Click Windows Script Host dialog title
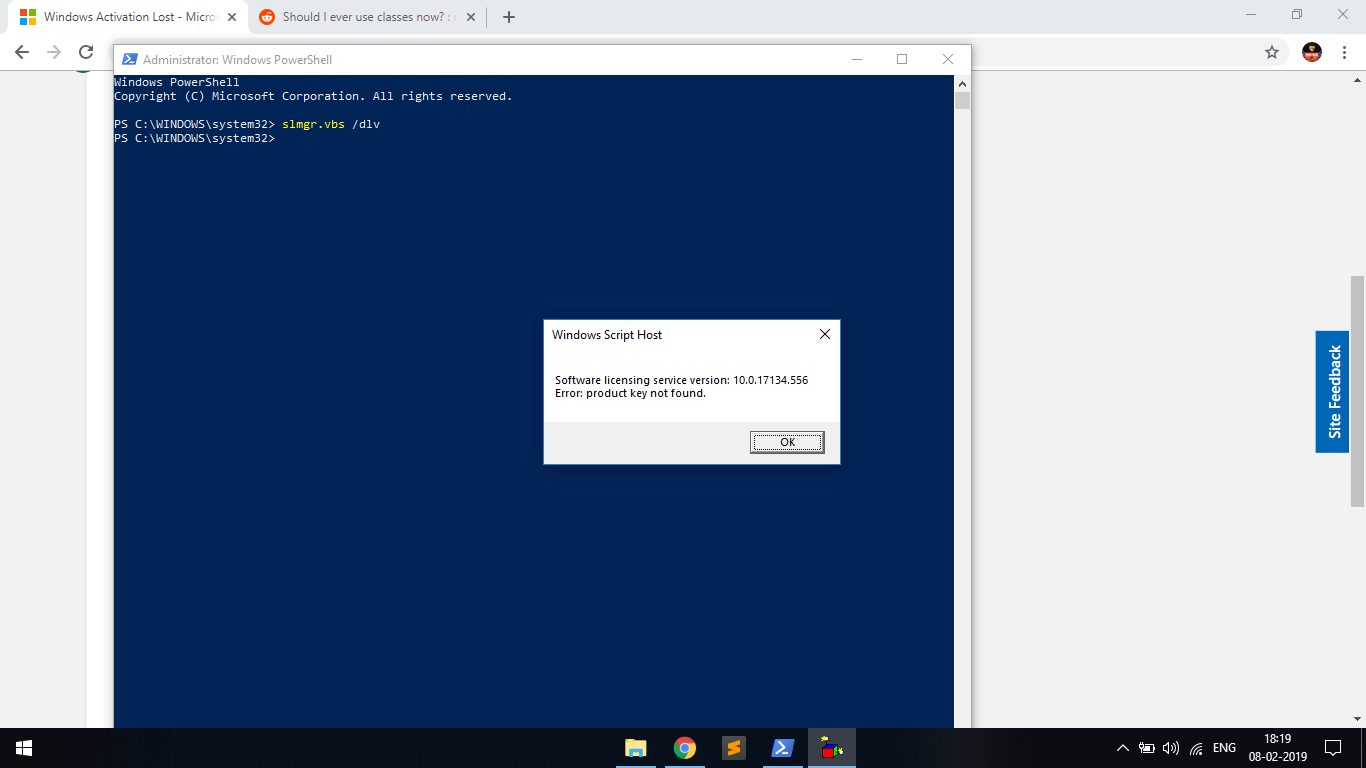This screenshot has height=768, width=1366. click(x=607, y=335)
